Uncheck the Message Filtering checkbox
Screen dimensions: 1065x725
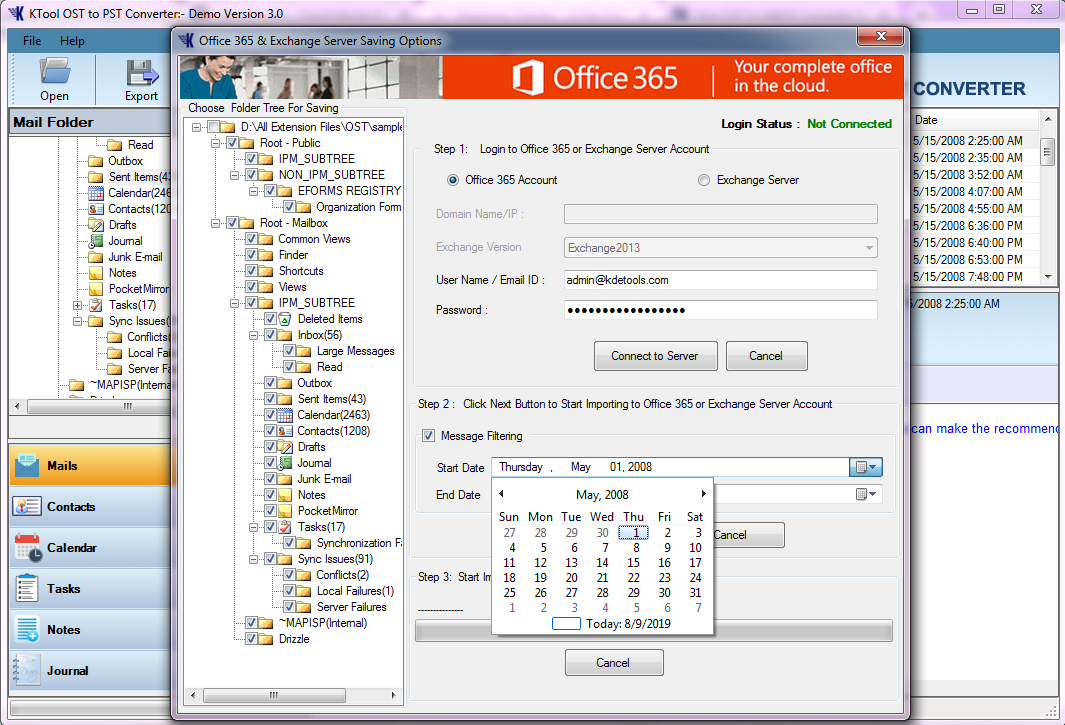coord(429,436)
